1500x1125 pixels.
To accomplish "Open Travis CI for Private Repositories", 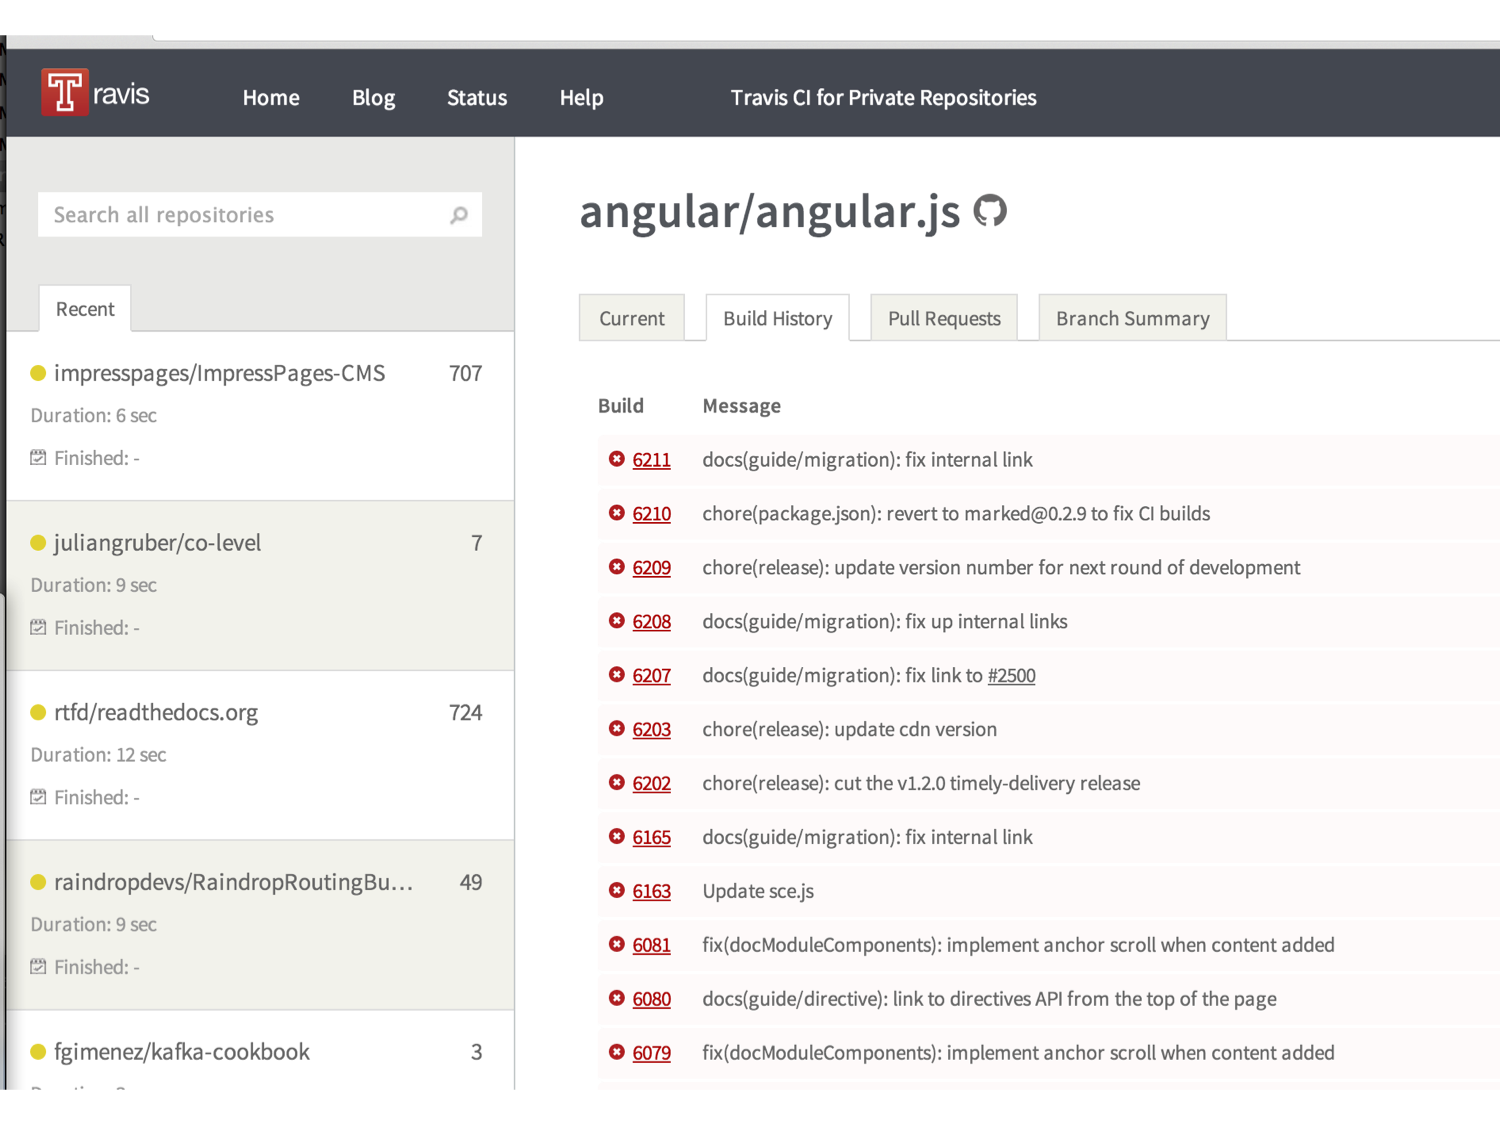I will pos(883,98).
